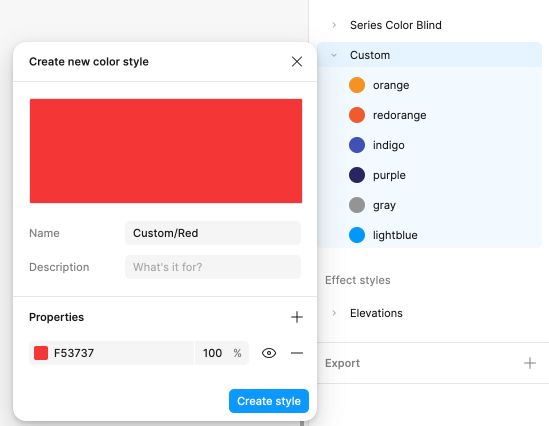
Task: Click the Description field
Action: [x=213, y=267]
